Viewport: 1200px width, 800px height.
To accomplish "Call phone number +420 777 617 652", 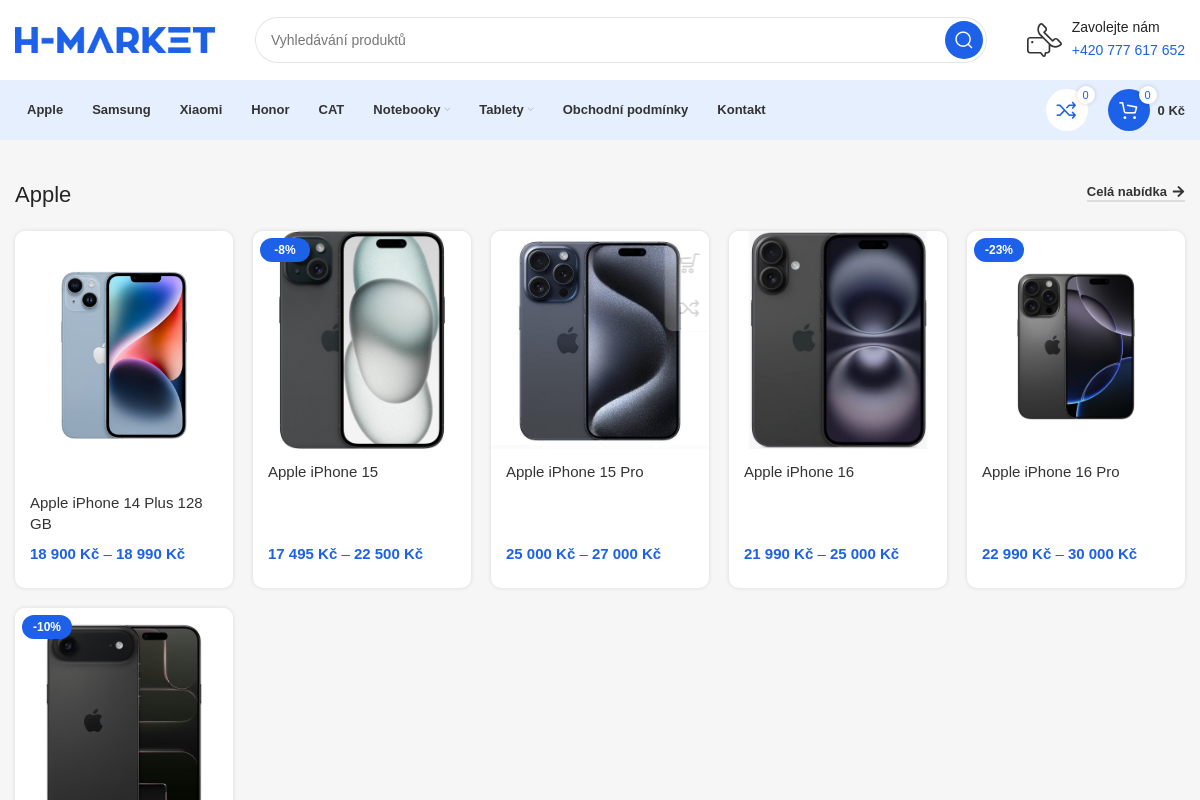I will pos(1128,50).
